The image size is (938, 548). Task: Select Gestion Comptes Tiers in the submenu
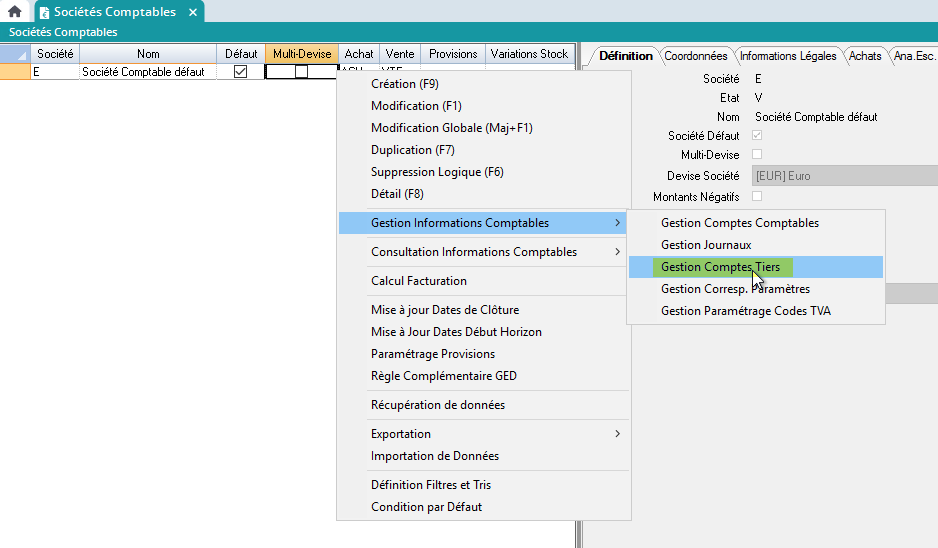pyautogui.click(x=720, y=267)
